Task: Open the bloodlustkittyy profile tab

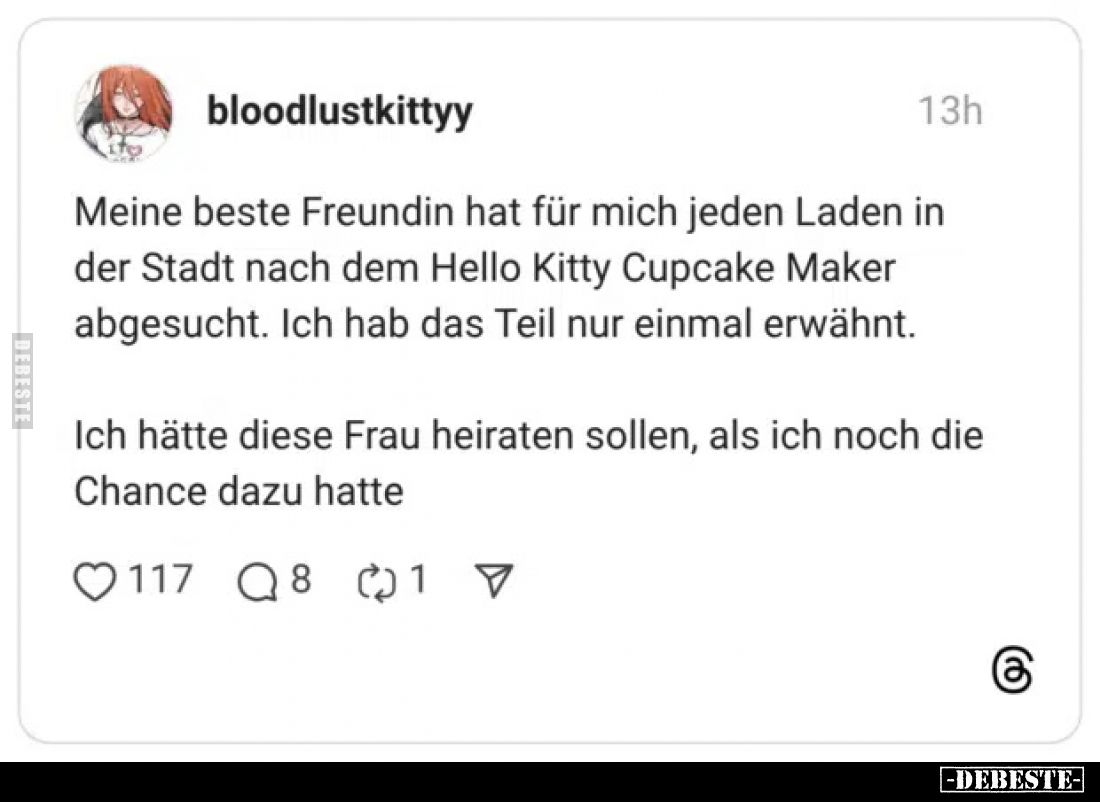Action: click(340, 112)
